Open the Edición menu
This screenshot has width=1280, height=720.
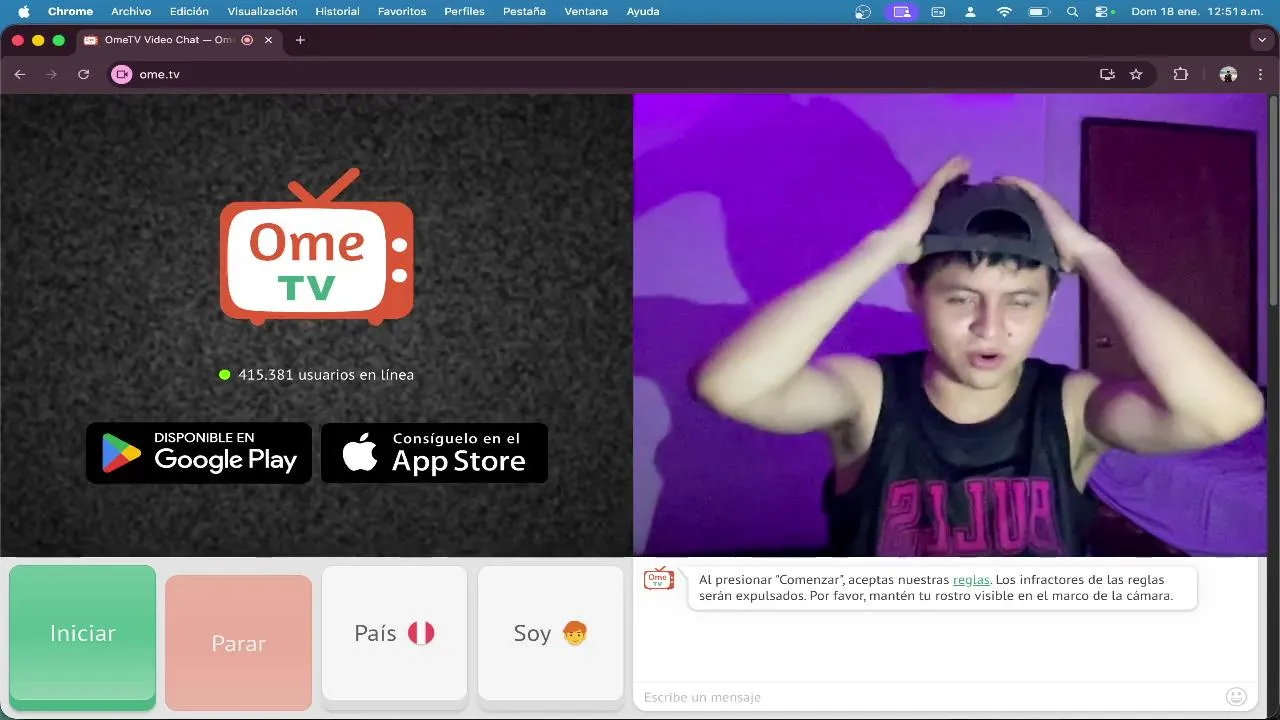pyautogui.click(x=189, y=12)
